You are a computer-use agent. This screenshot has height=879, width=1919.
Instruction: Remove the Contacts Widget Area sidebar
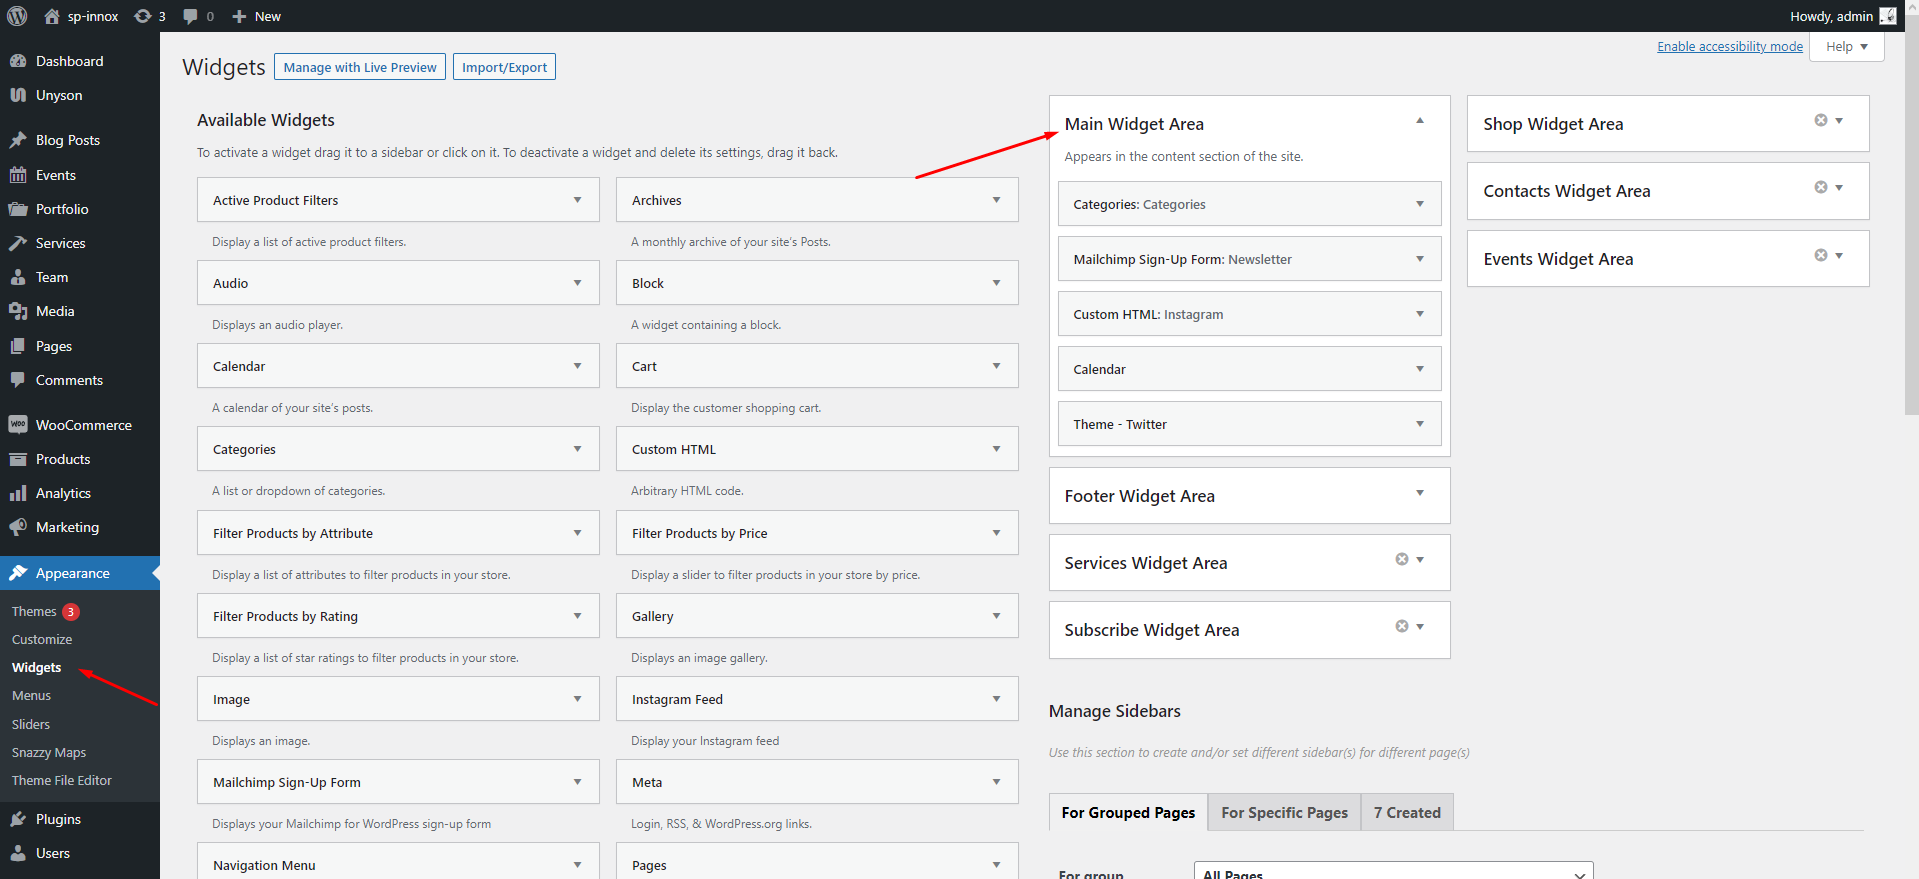[1821, 187]
